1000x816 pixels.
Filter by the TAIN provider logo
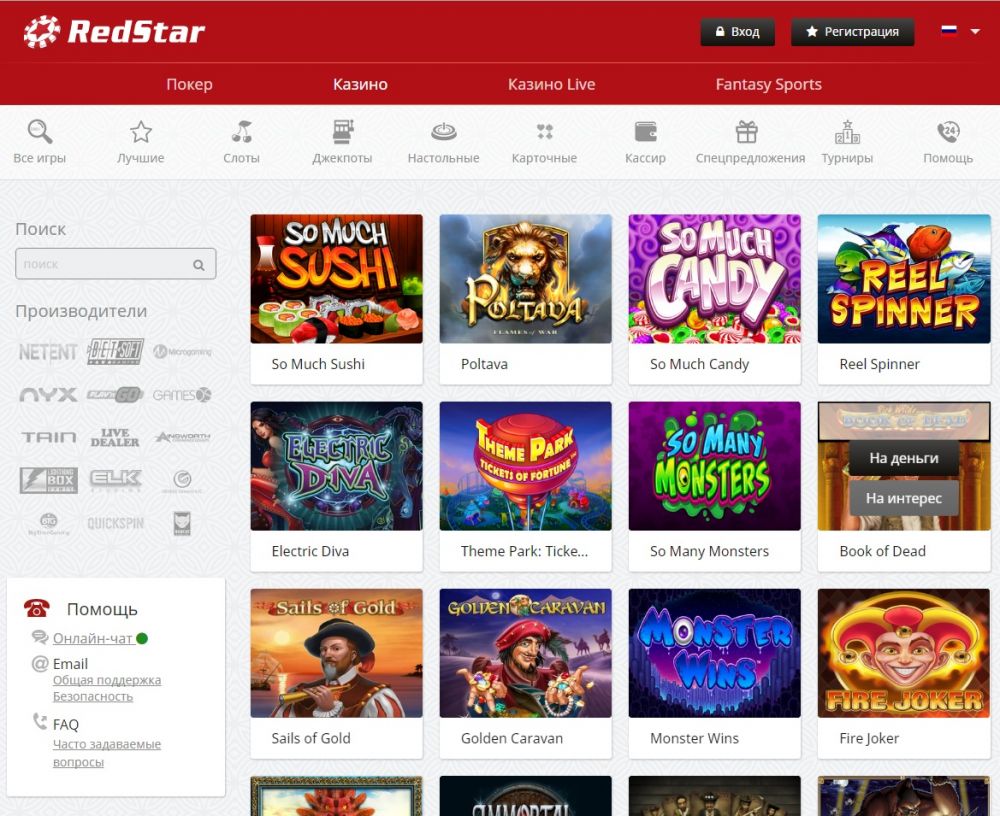tap(48, 437)
